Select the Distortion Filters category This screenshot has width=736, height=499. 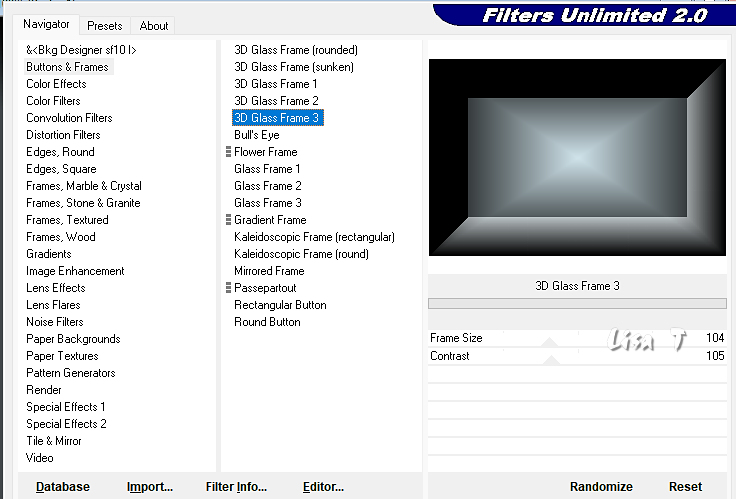pos(63,135)
